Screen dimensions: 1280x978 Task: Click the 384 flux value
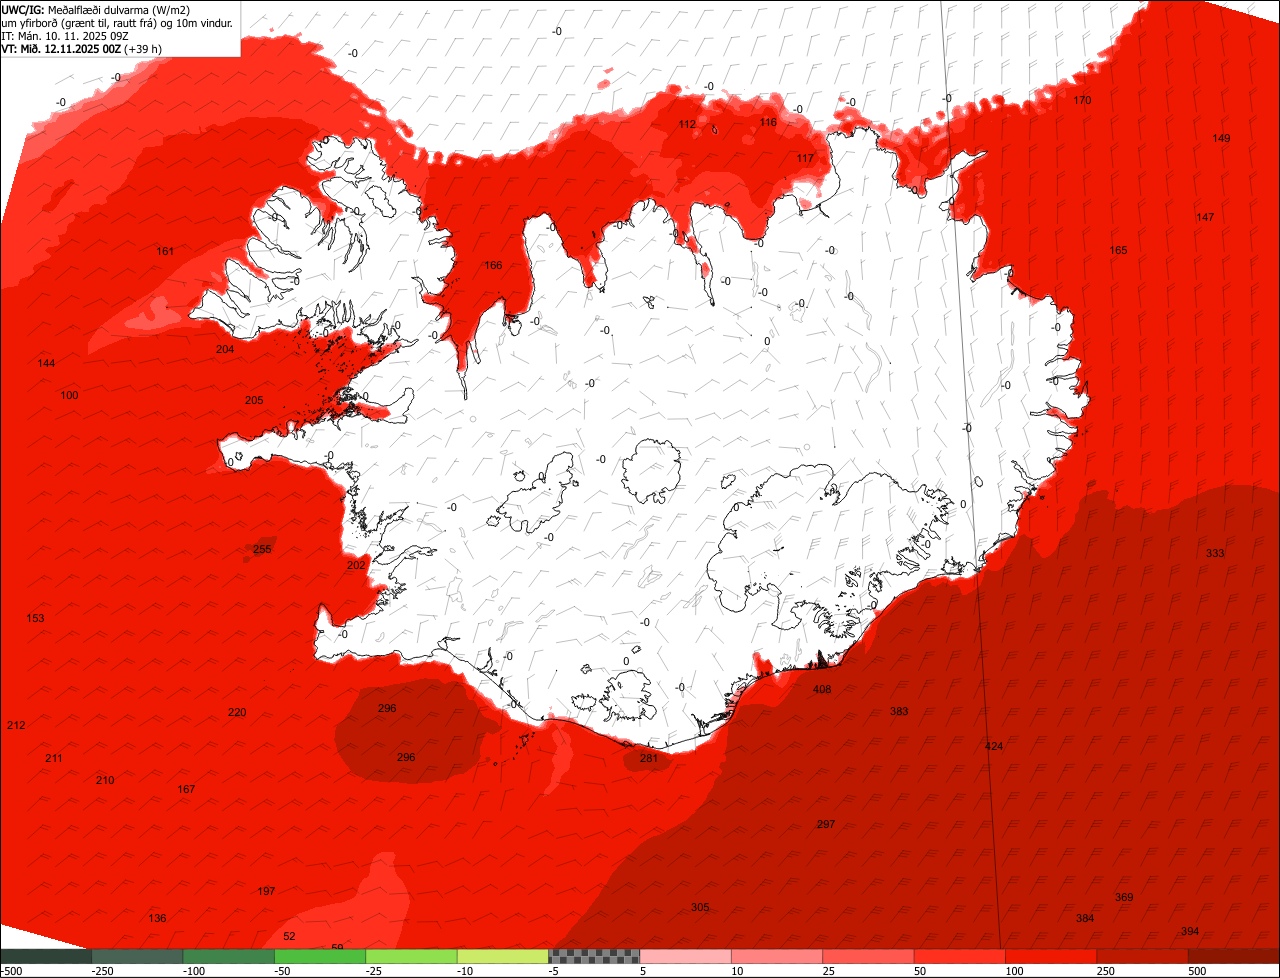(1085, 918)
